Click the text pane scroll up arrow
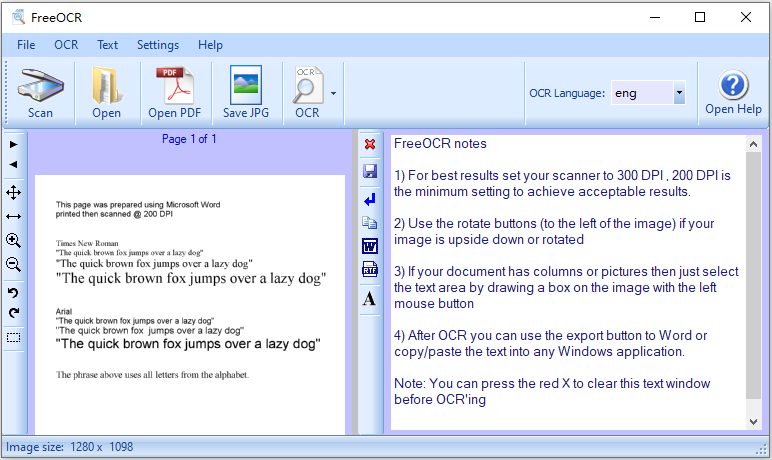Viewport: 772px width, 460px height. pos(753,144)
